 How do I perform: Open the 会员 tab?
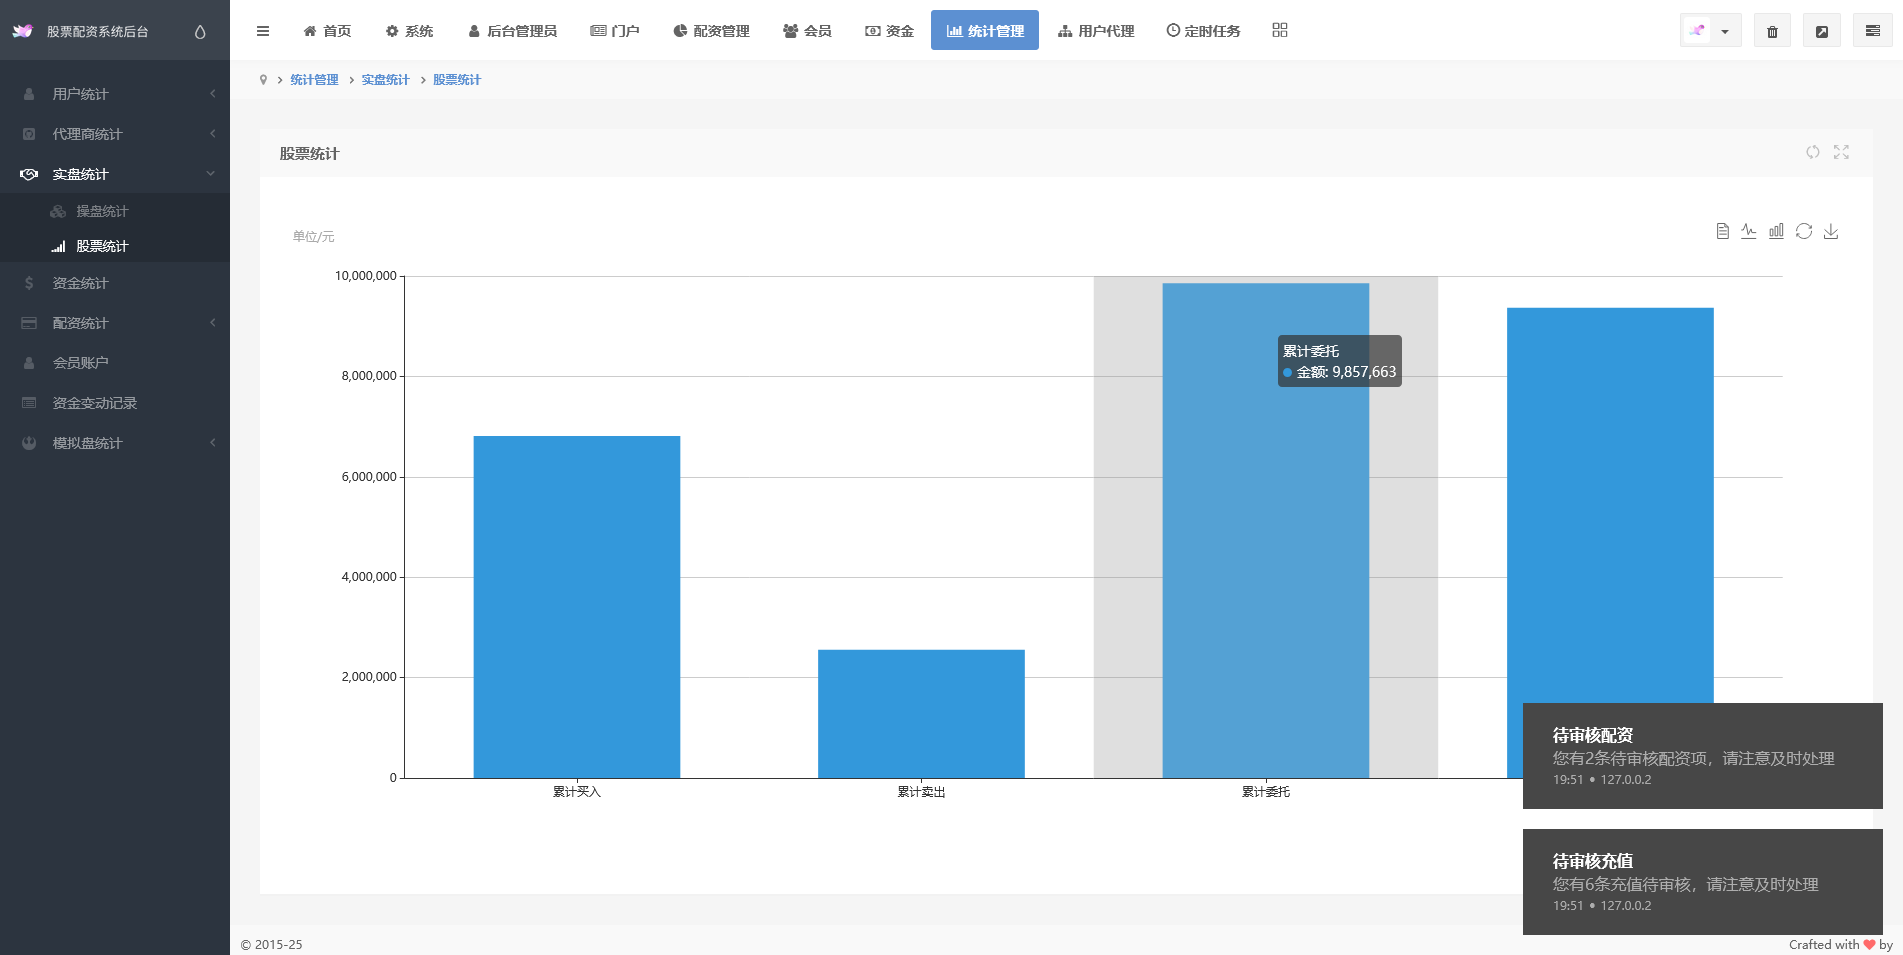tap(807, 31)
